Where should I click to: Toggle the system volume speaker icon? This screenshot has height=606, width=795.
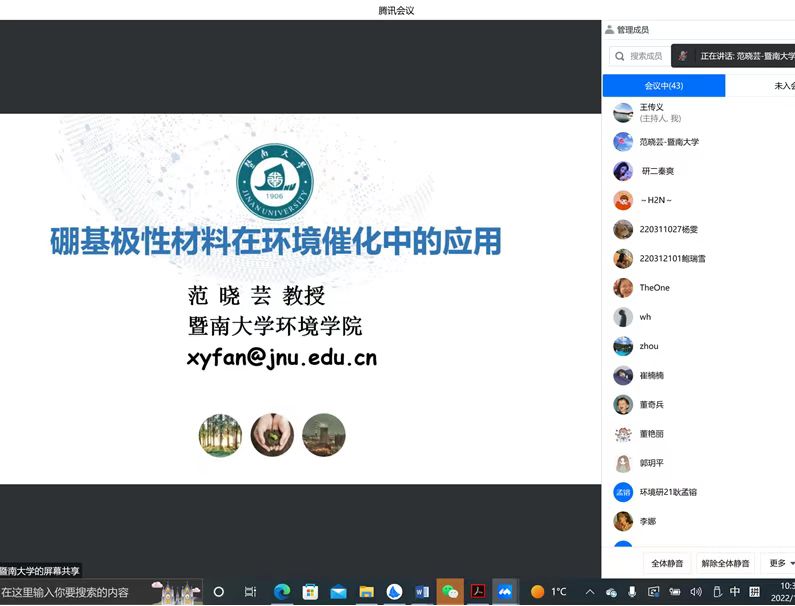[x=695, y=591]
